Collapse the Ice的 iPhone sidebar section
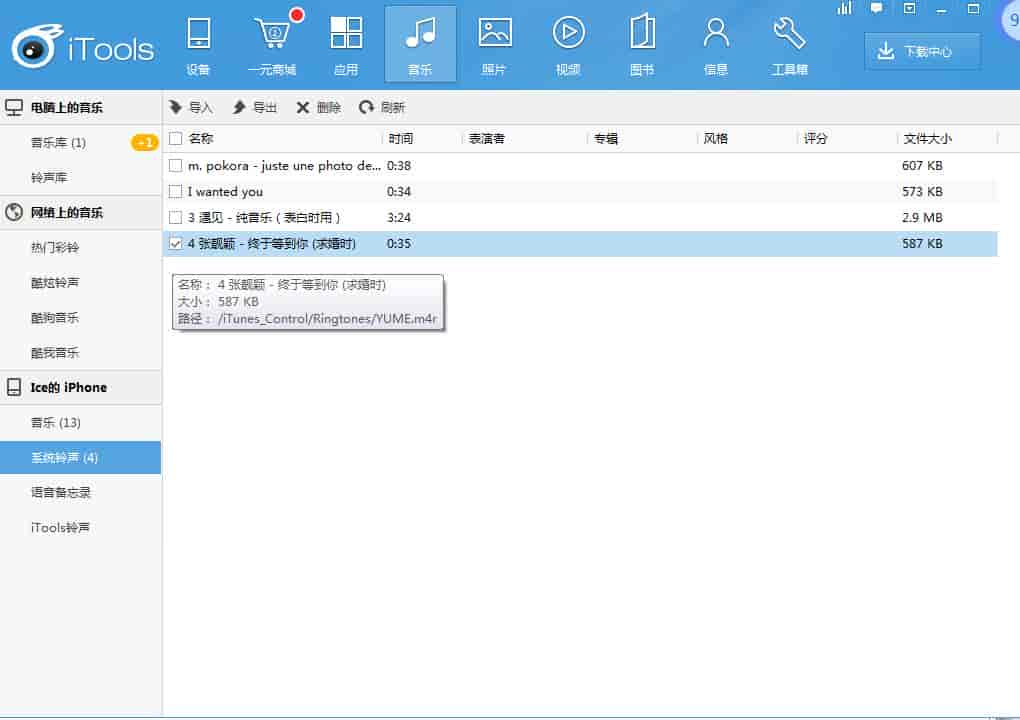 [x=81, y=388]
